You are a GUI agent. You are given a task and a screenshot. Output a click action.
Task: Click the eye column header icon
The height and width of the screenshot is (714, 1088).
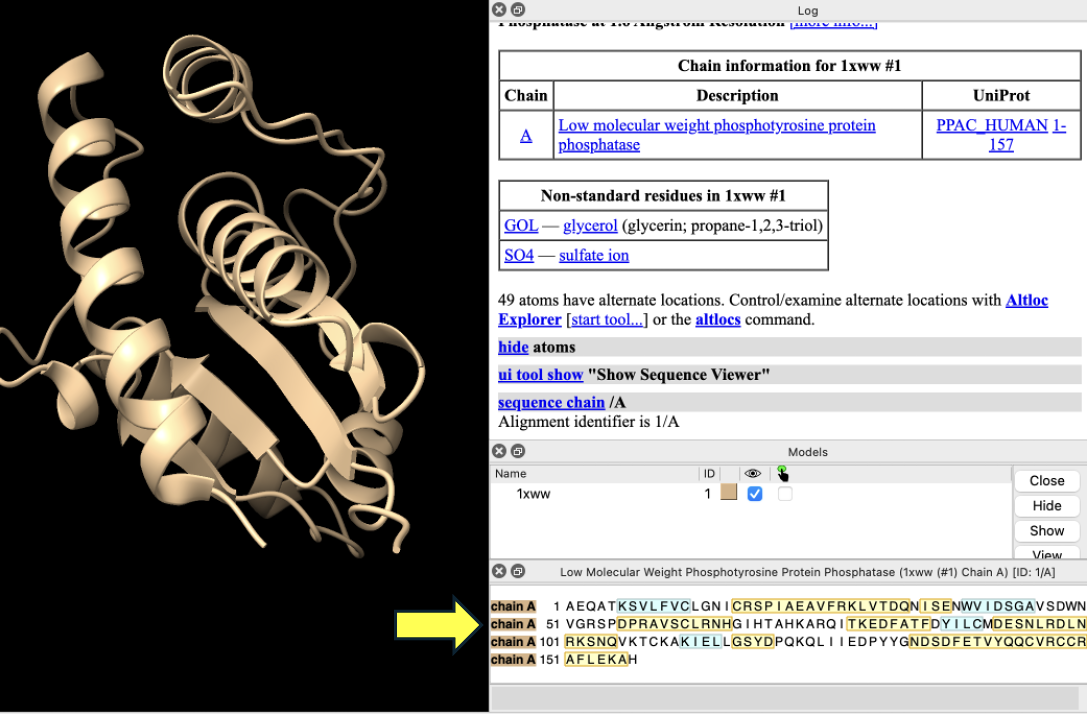pyautogui.click(x=754, y=474)
